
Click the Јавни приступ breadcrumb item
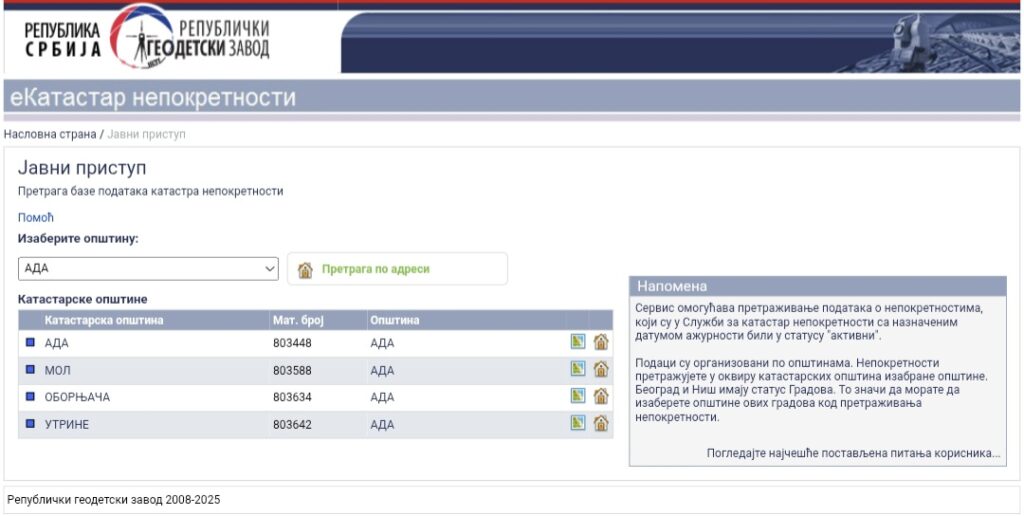(146, 134)
